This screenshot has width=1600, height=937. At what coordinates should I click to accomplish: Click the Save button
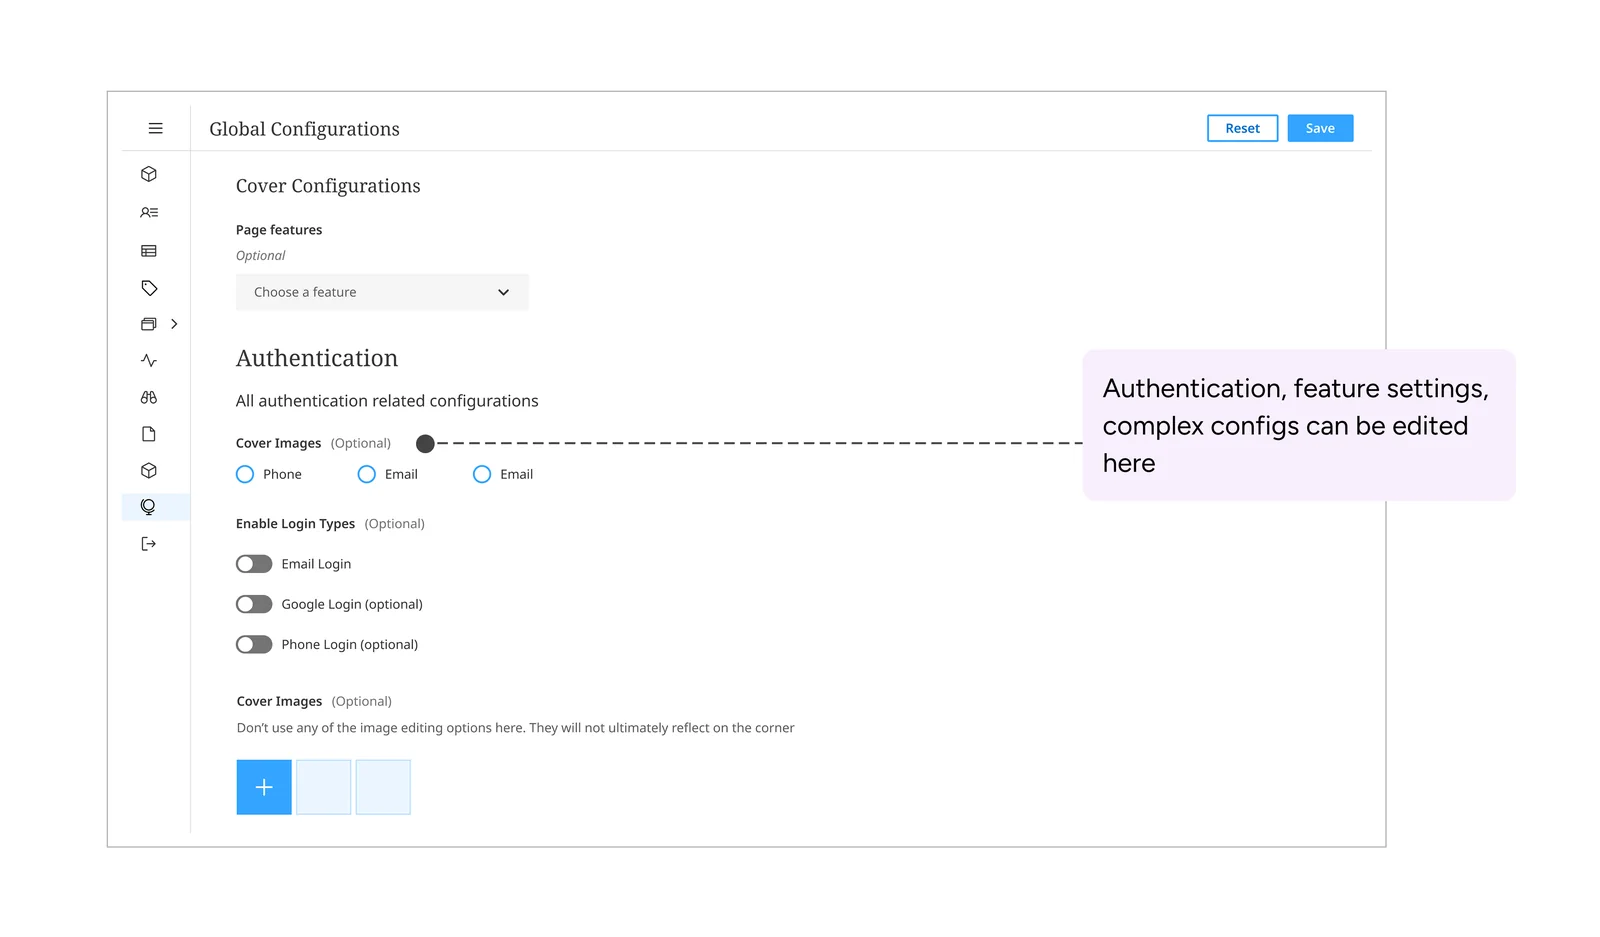coord(1320,128)
